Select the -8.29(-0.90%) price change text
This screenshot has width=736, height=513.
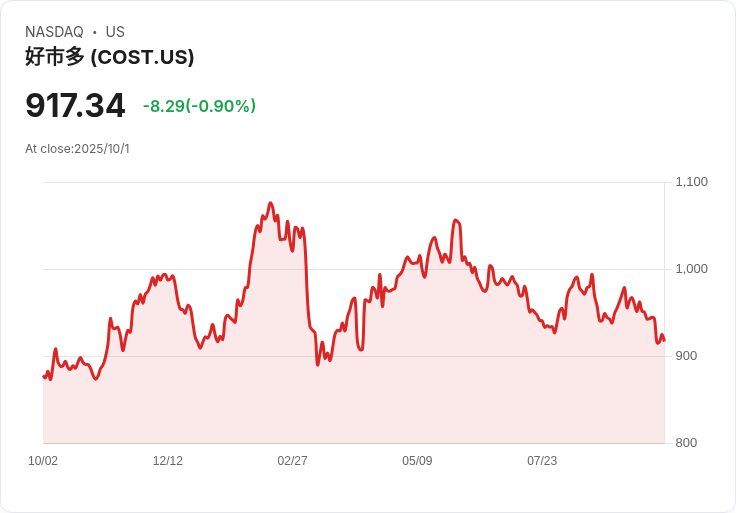[x=199, y=106]
